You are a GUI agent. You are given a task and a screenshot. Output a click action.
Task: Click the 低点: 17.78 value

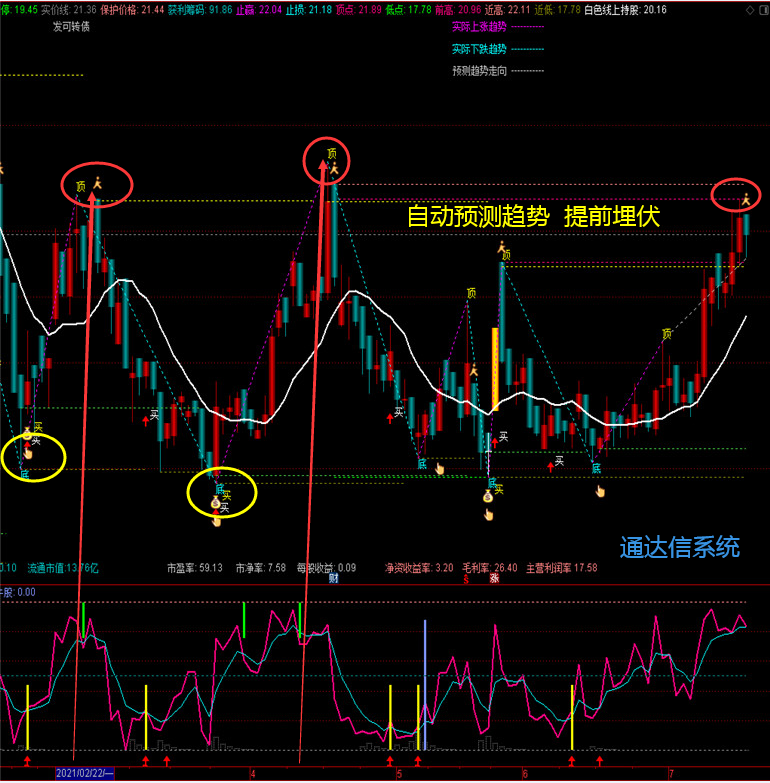point(408,9)
